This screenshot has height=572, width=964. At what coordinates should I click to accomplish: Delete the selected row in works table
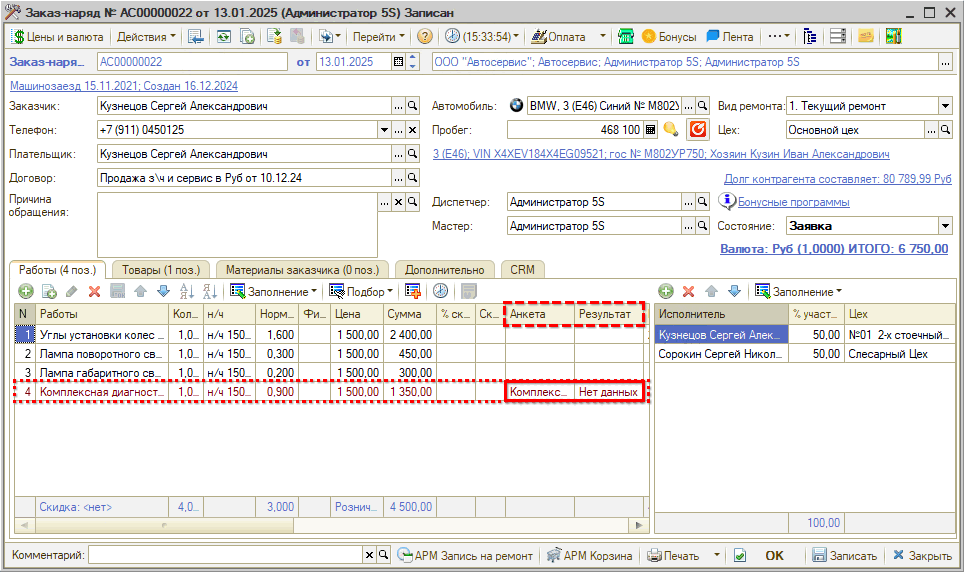(94, 291)
